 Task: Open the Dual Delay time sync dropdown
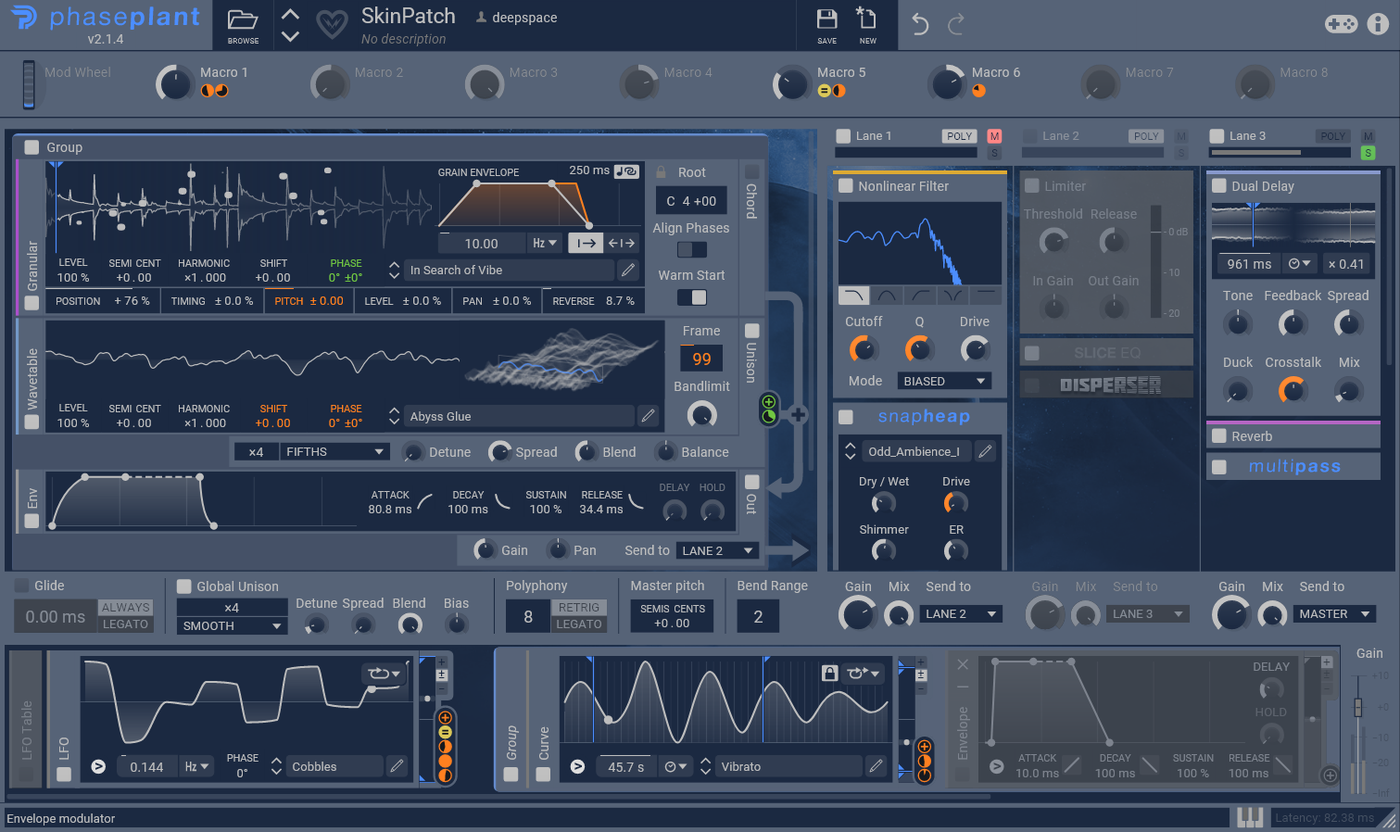[x=1300, y=264]
